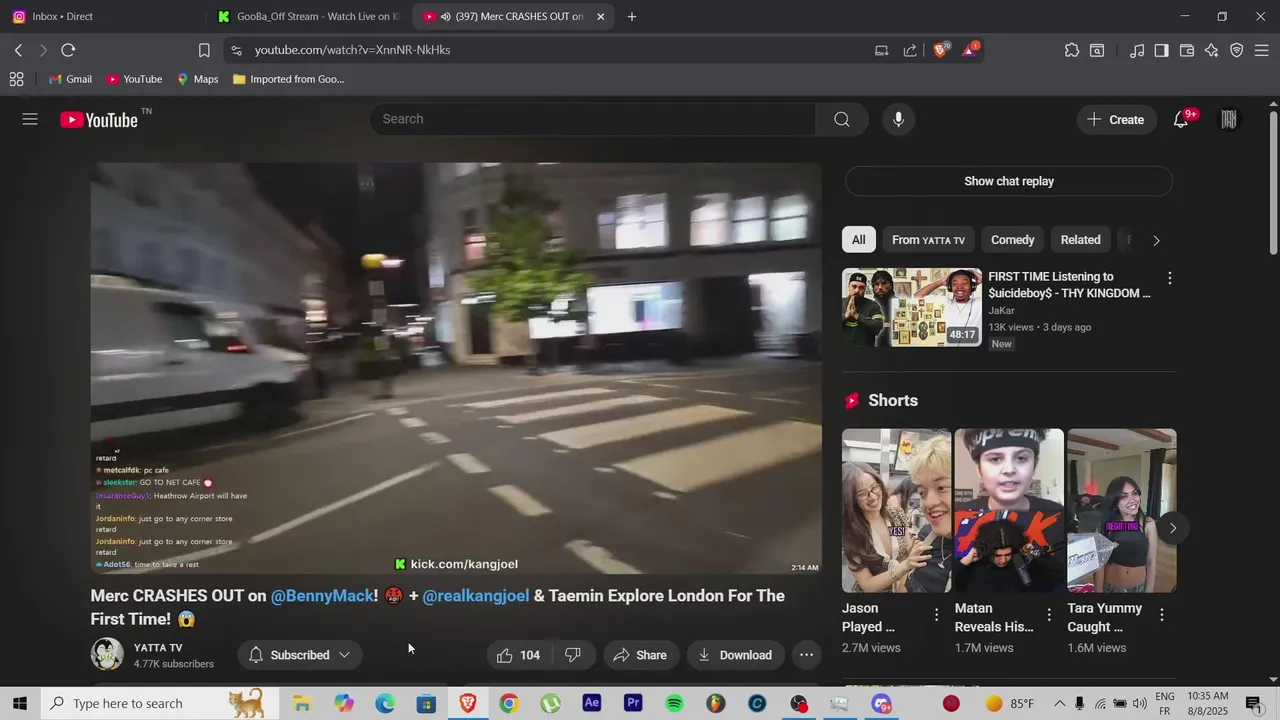
Task: Open the browser extensions puzzle icon
Action: coord(1072,50)
